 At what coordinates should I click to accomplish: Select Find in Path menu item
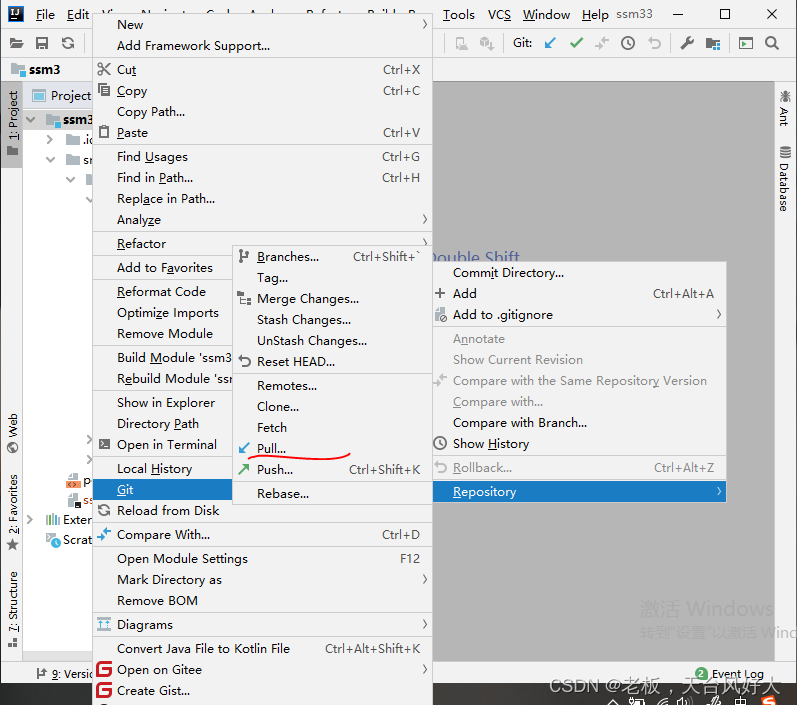pyautogui.click(x=262, y=178)
